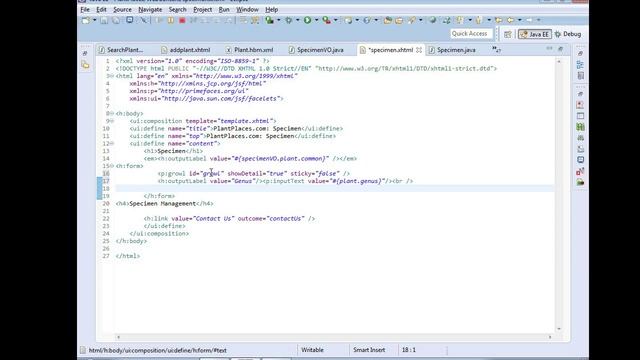Click the Save icon in toolbar
The height and width of the screenshot is (360, 640).
point(104,20)
